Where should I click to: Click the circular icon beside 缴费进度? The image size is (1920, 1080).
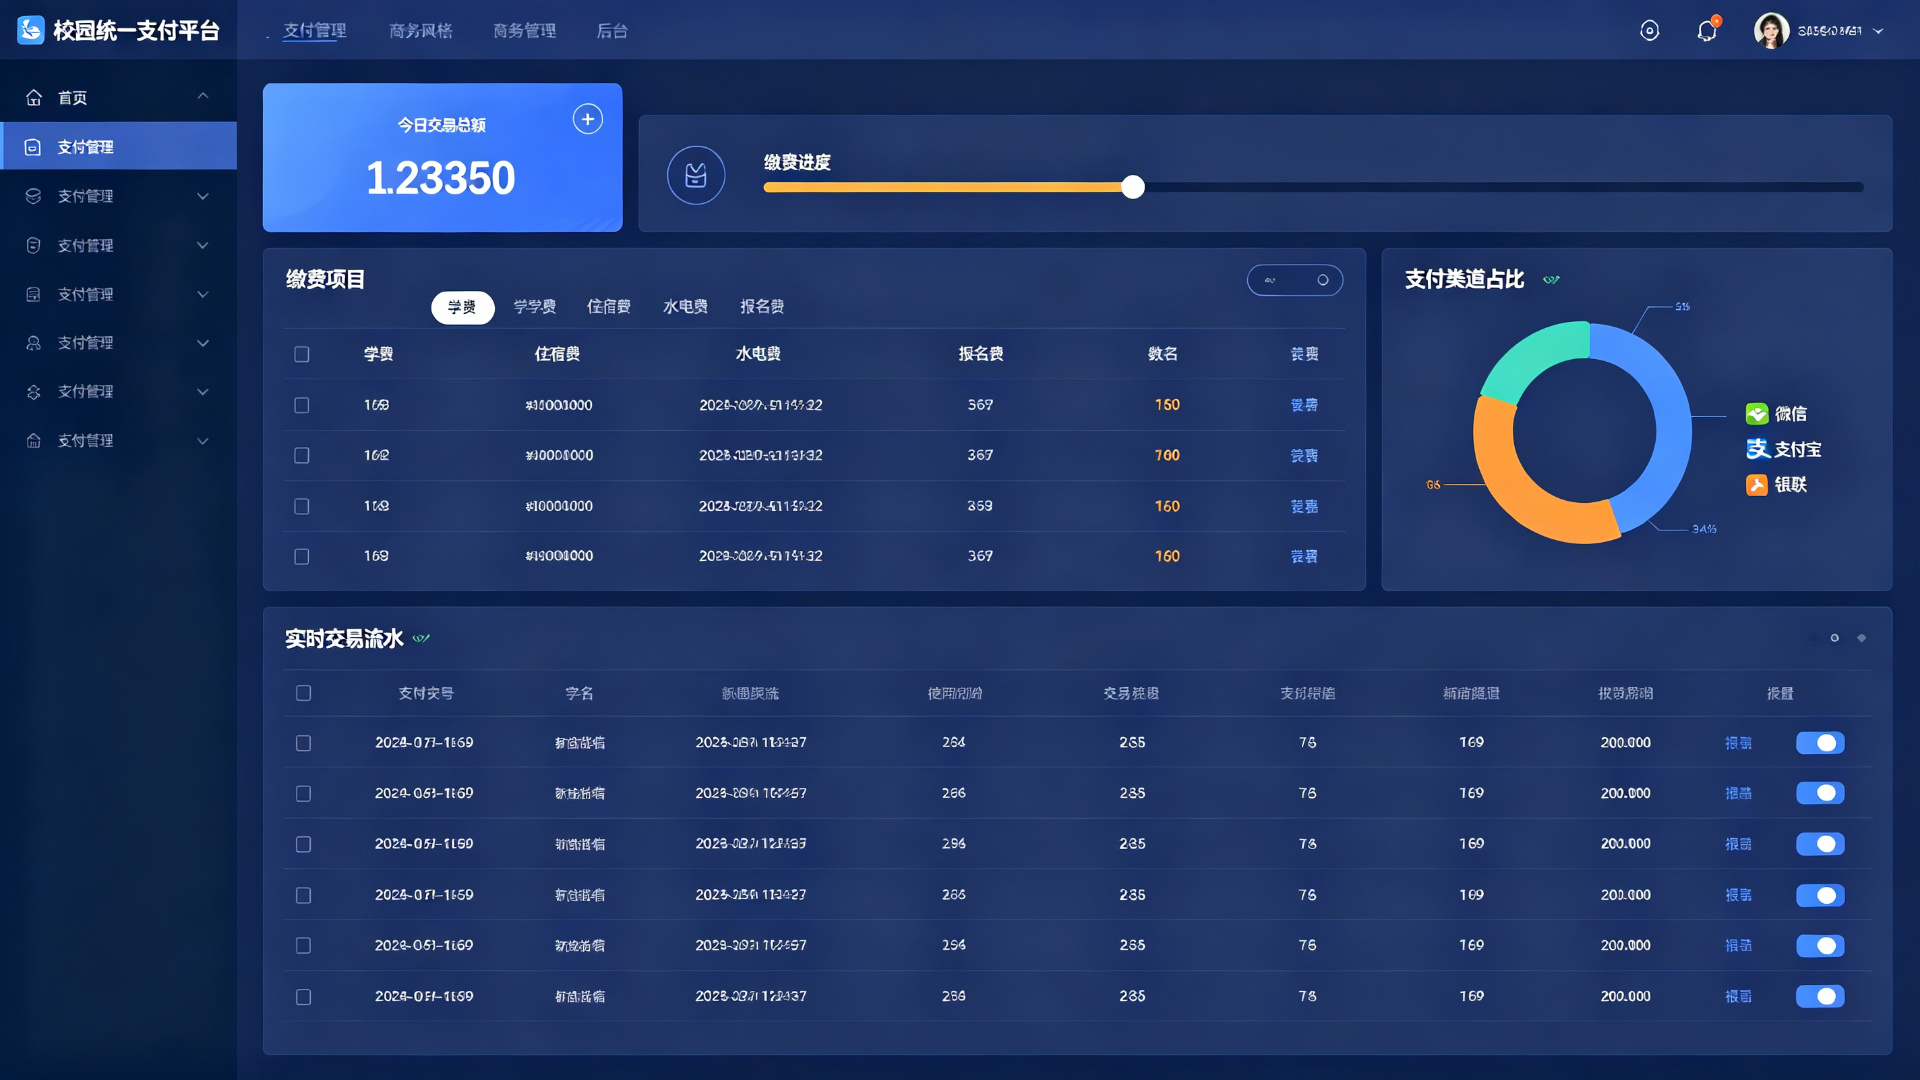tap(696, 175)
